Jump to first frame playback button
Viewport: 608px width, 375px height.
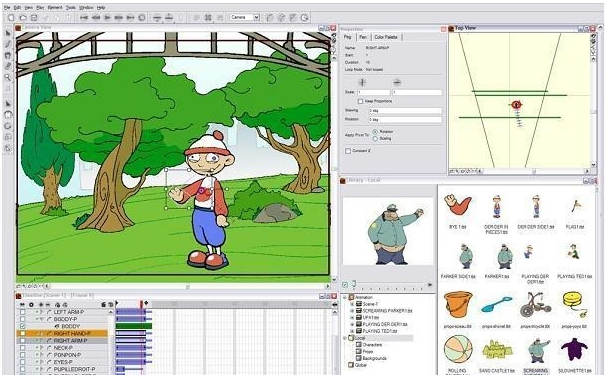pos(84,17)
